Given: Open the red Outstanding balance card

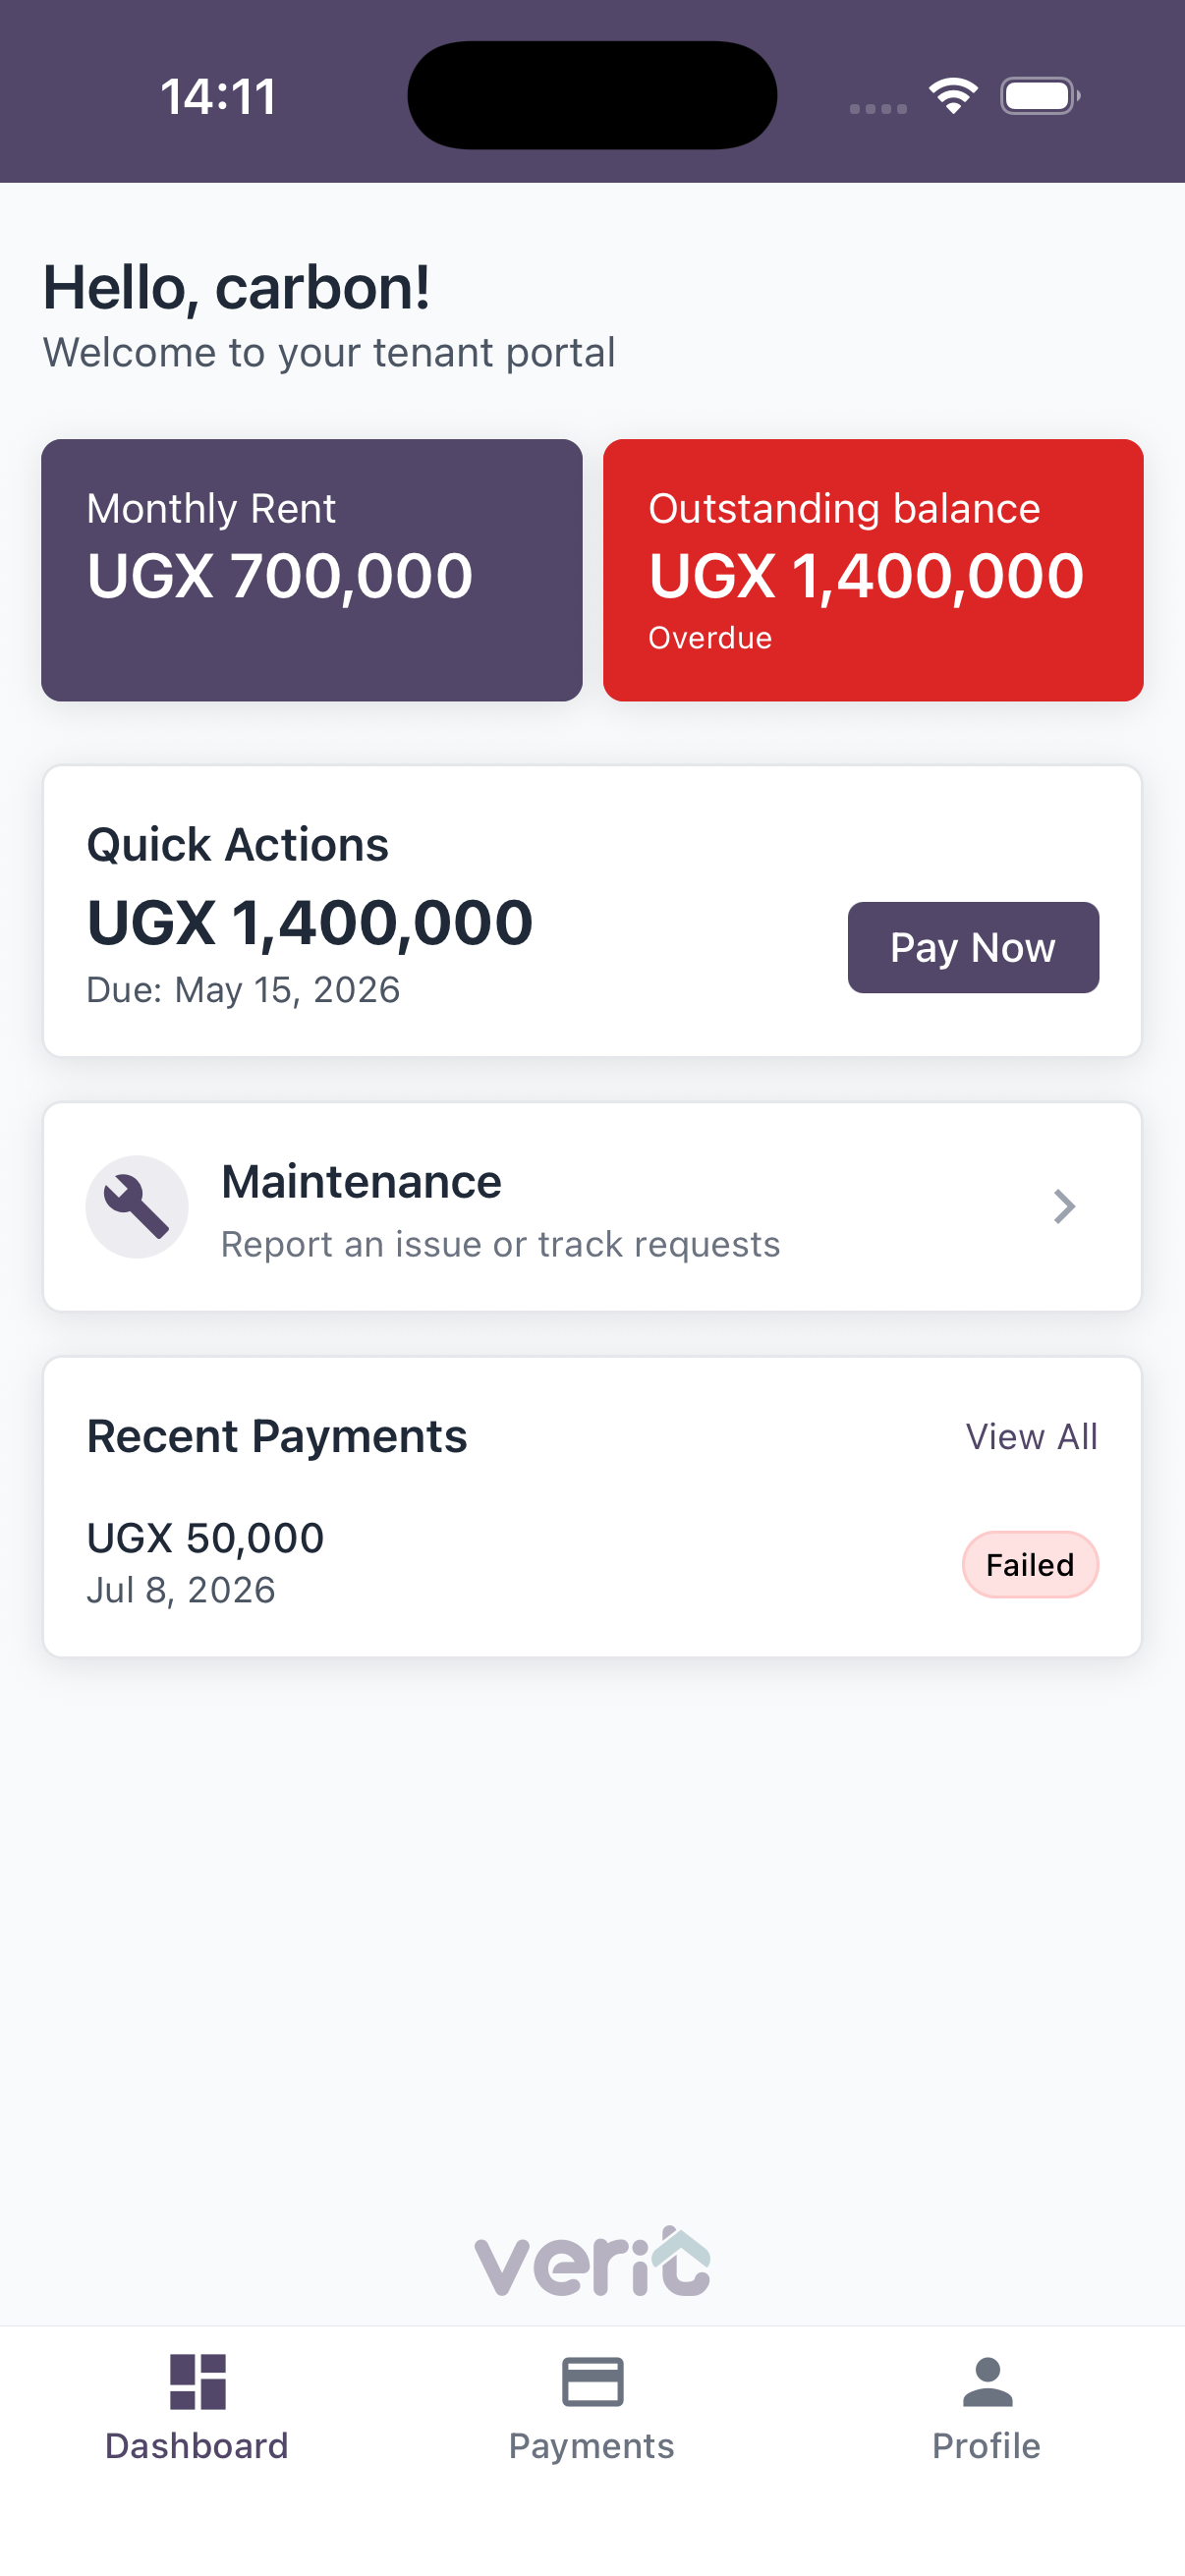Looking at the screenshot, I should [873, 570].
